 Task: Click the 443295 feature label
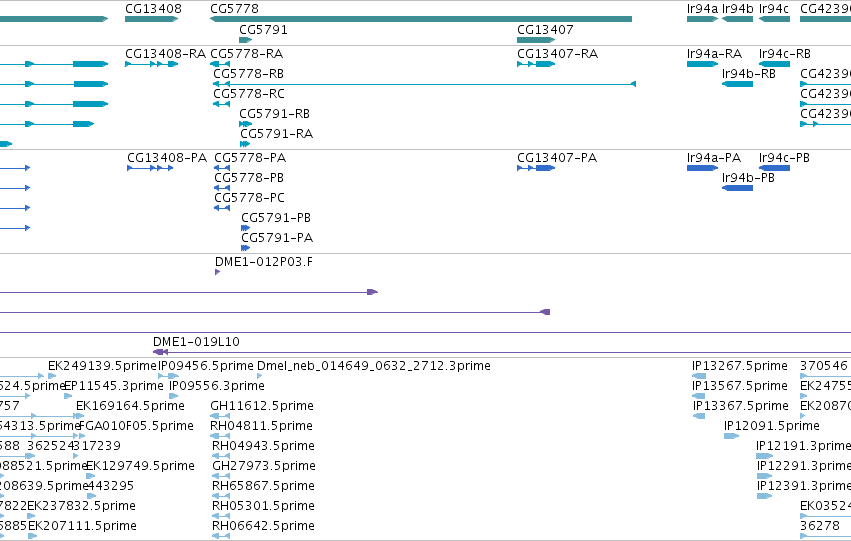click(x=110, y=486)
